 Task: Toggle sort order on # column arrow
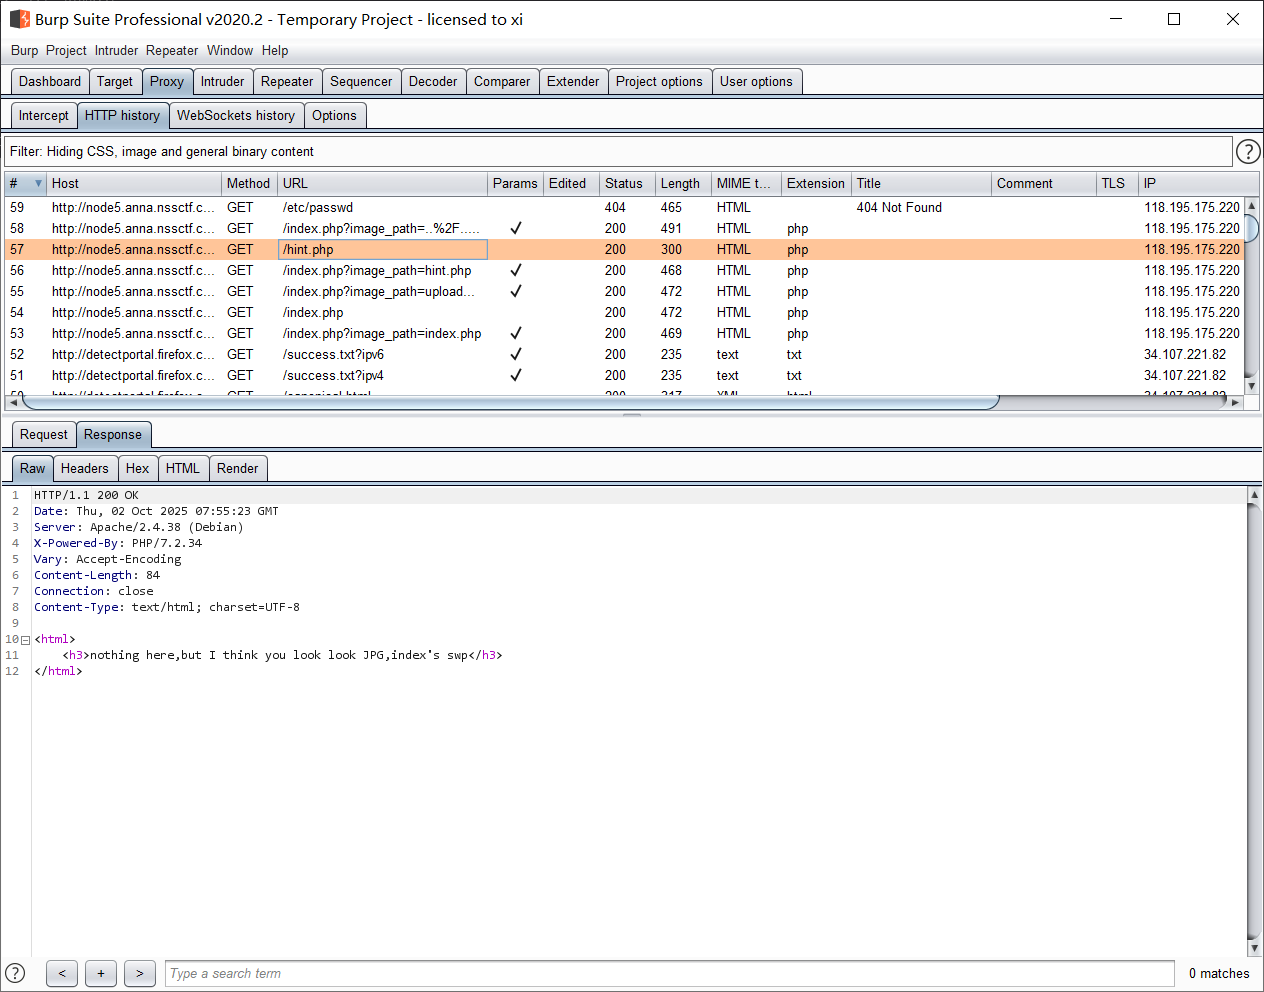coord(38,184)
